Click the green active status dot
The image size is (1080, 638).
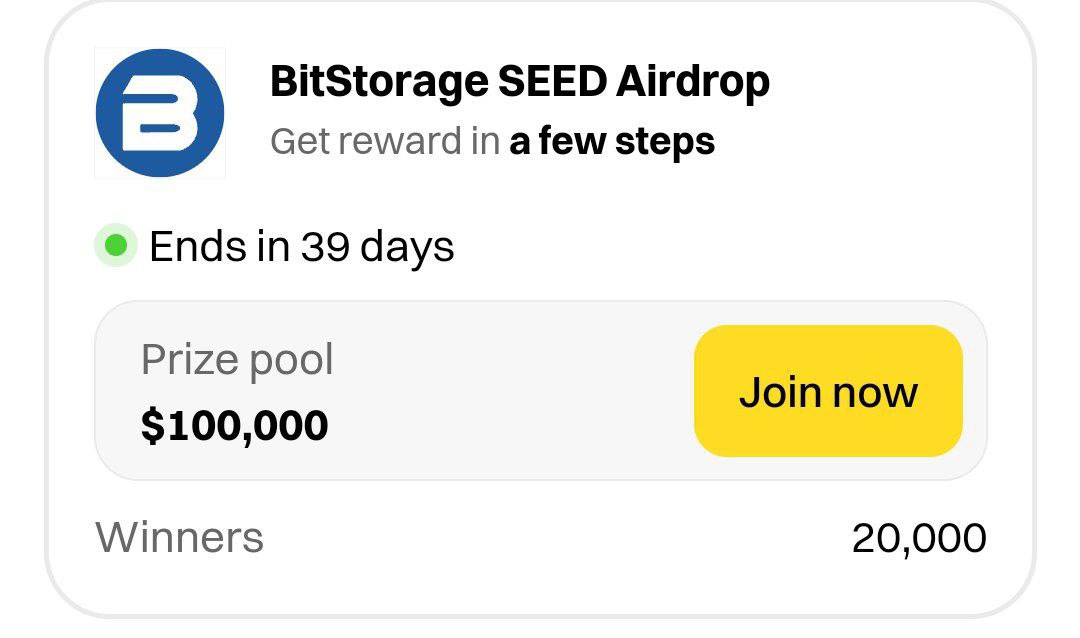(116, 245)
